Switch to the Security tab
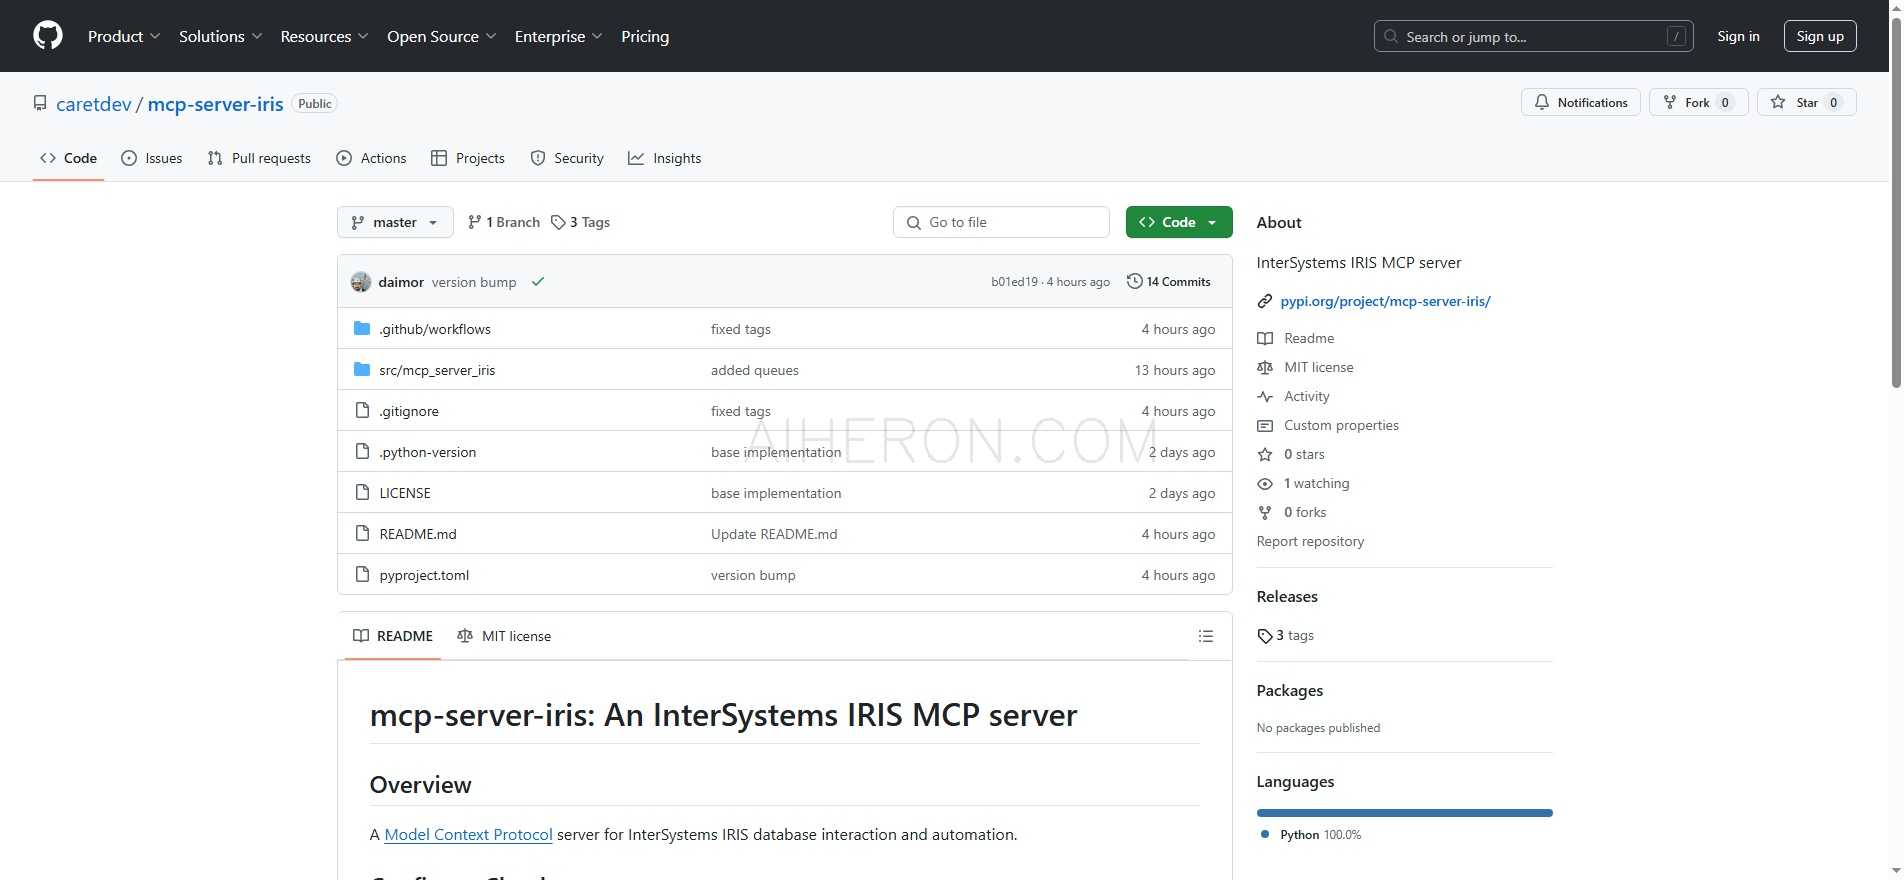This screenshot has width=1904, height=880. [567, 158]
